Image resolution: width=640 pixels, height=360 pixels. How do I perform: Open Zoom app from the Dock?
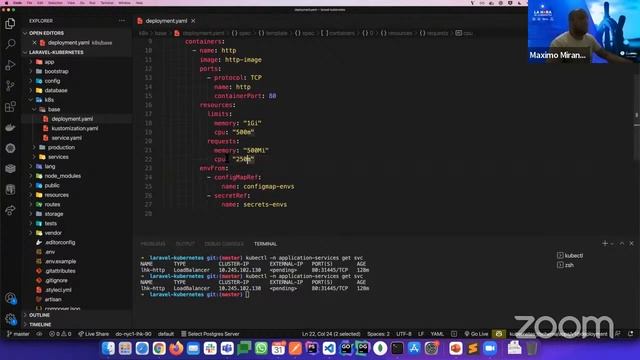(489, 348)
